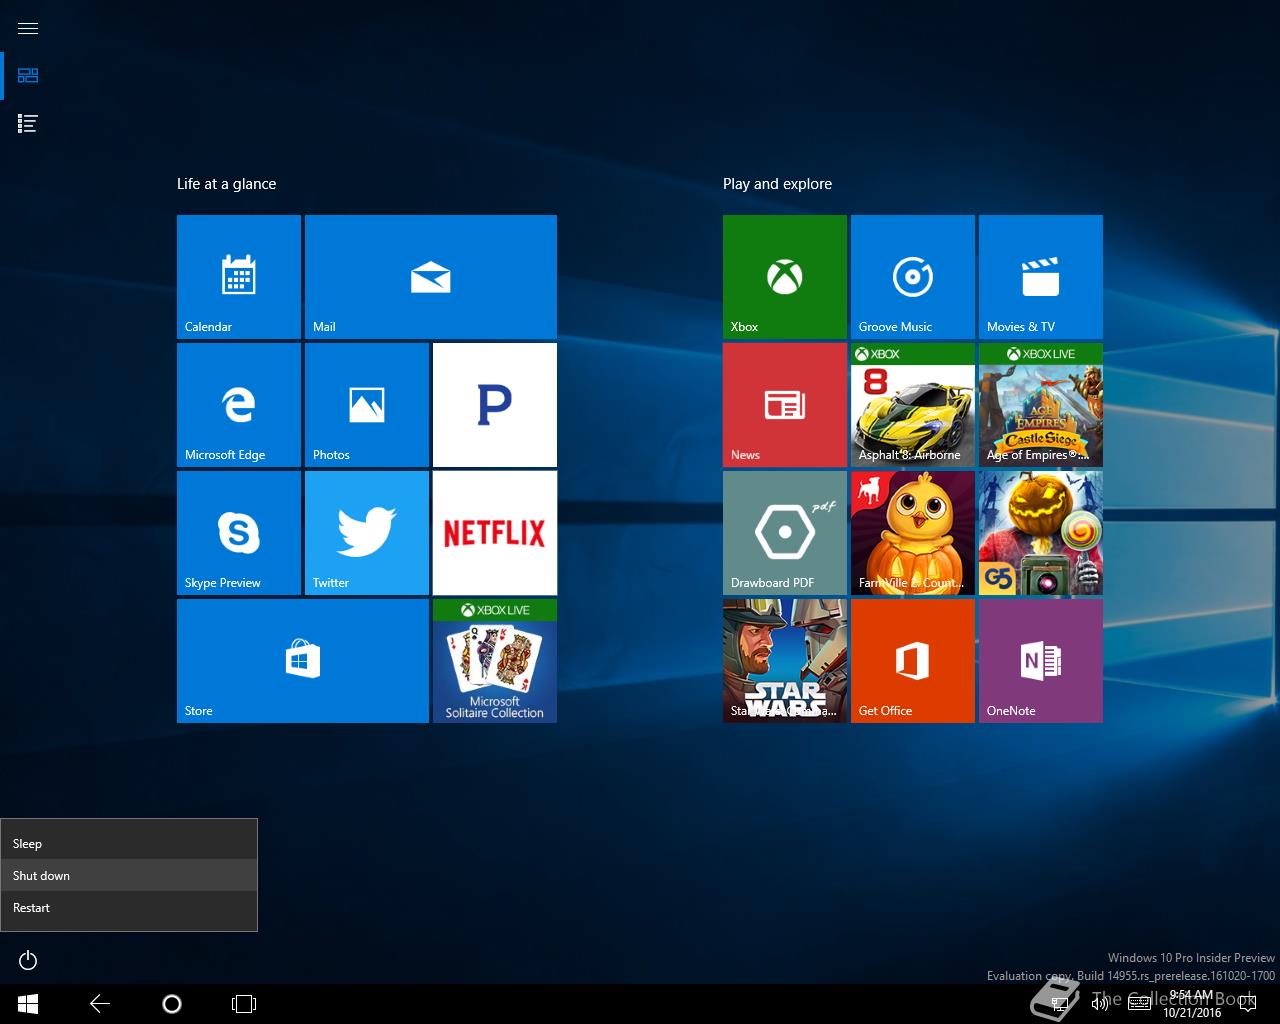The image size is (1280, 1024).
Task: Open the Store tile
Action: (x=303, y=661)
